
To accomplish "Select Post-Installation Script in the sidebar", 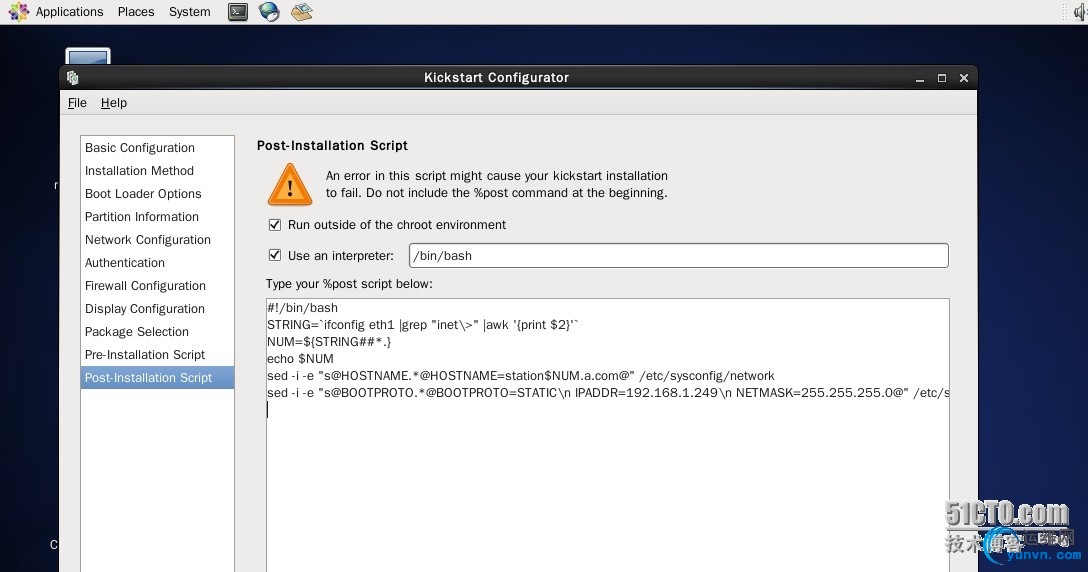I will pyautogui.click(x=158, y=377).
